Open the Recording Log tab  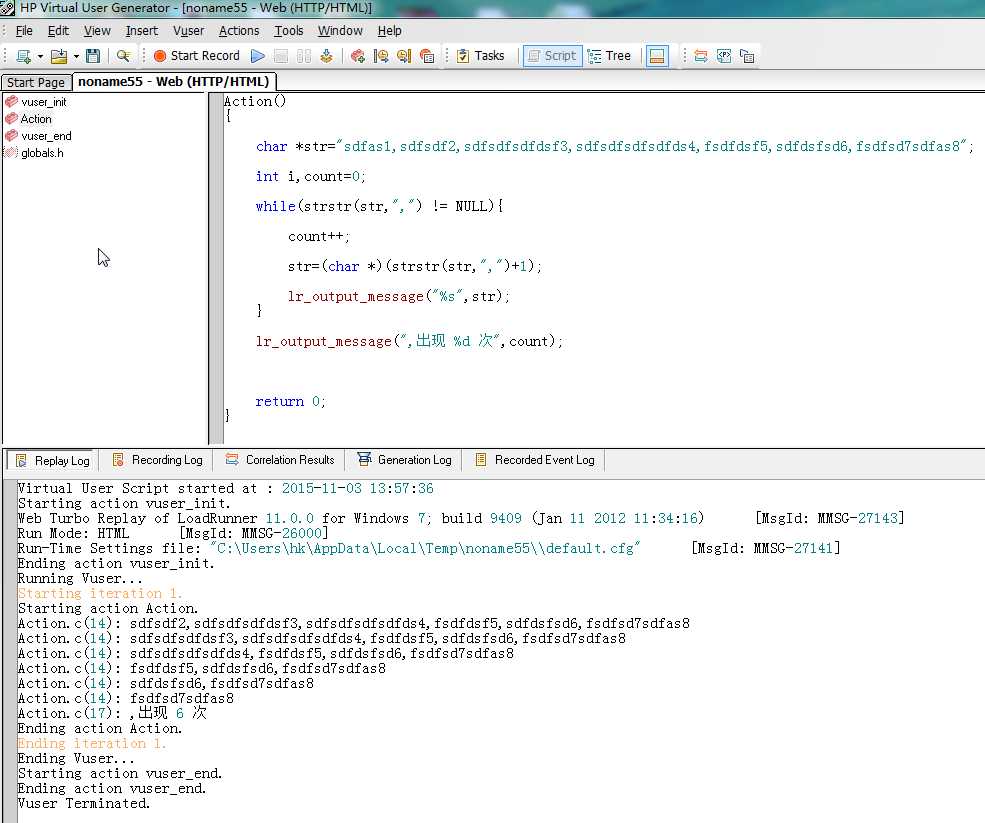click(158, 460)
